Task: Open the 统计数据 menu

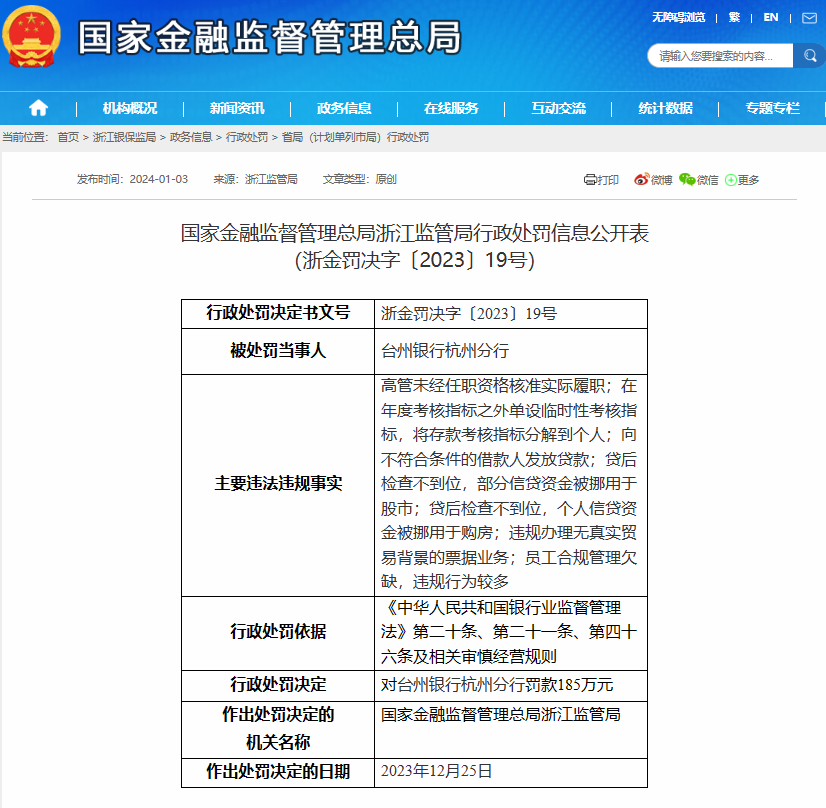Action: pyautogui.click(x=665, y=108)
